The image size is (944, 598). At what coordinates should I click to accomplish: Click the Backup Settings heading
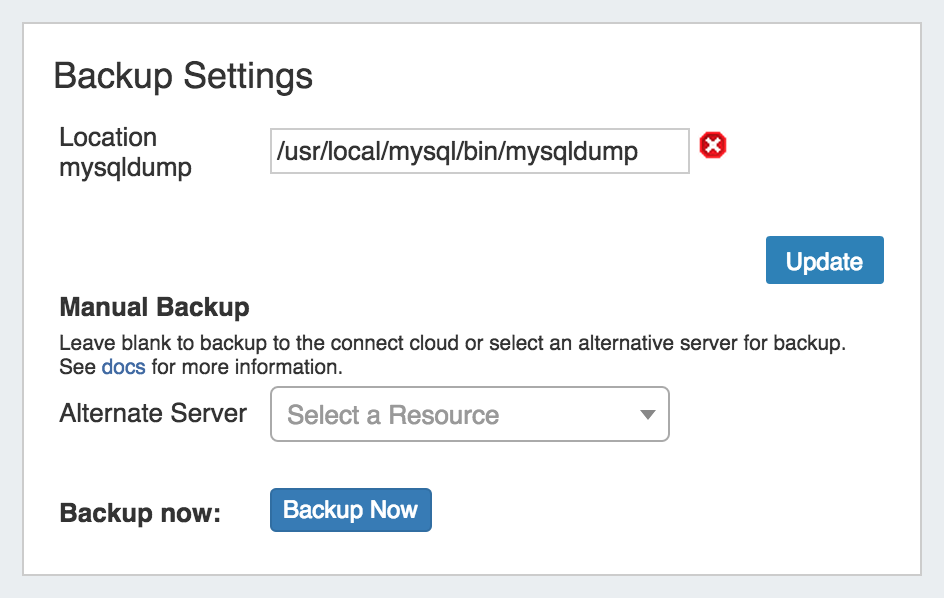click(x=183, y=76)
